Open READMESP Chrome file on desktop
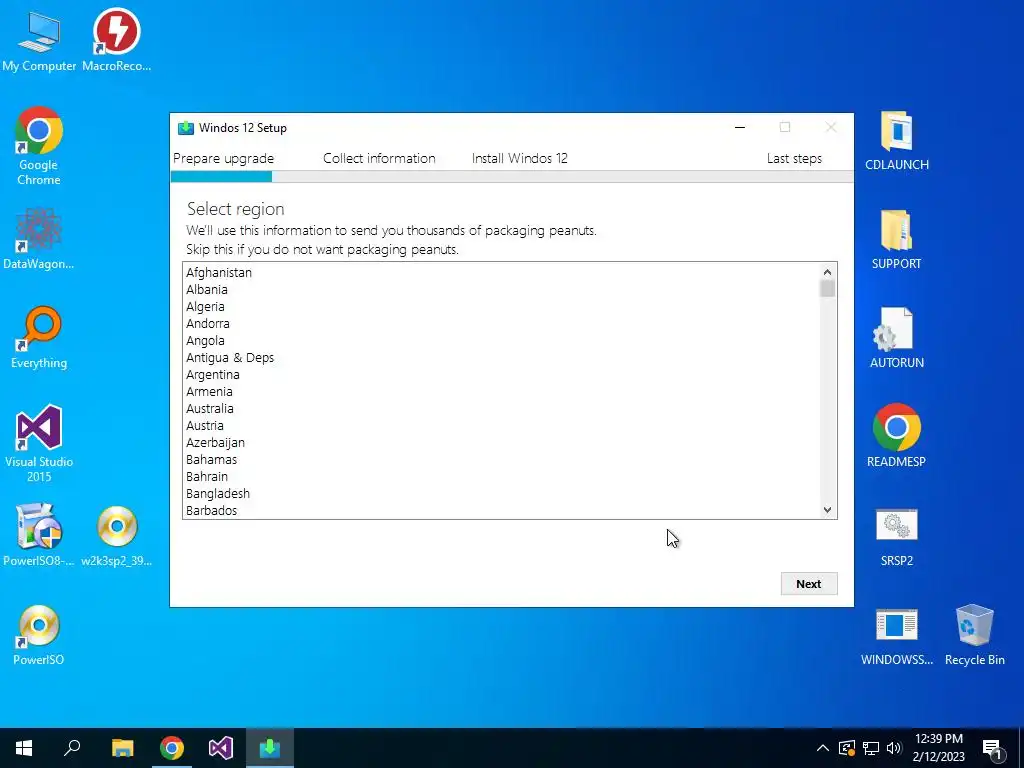Image resolution: width=1024 pixels, height=768 pixels. (897, 436)
